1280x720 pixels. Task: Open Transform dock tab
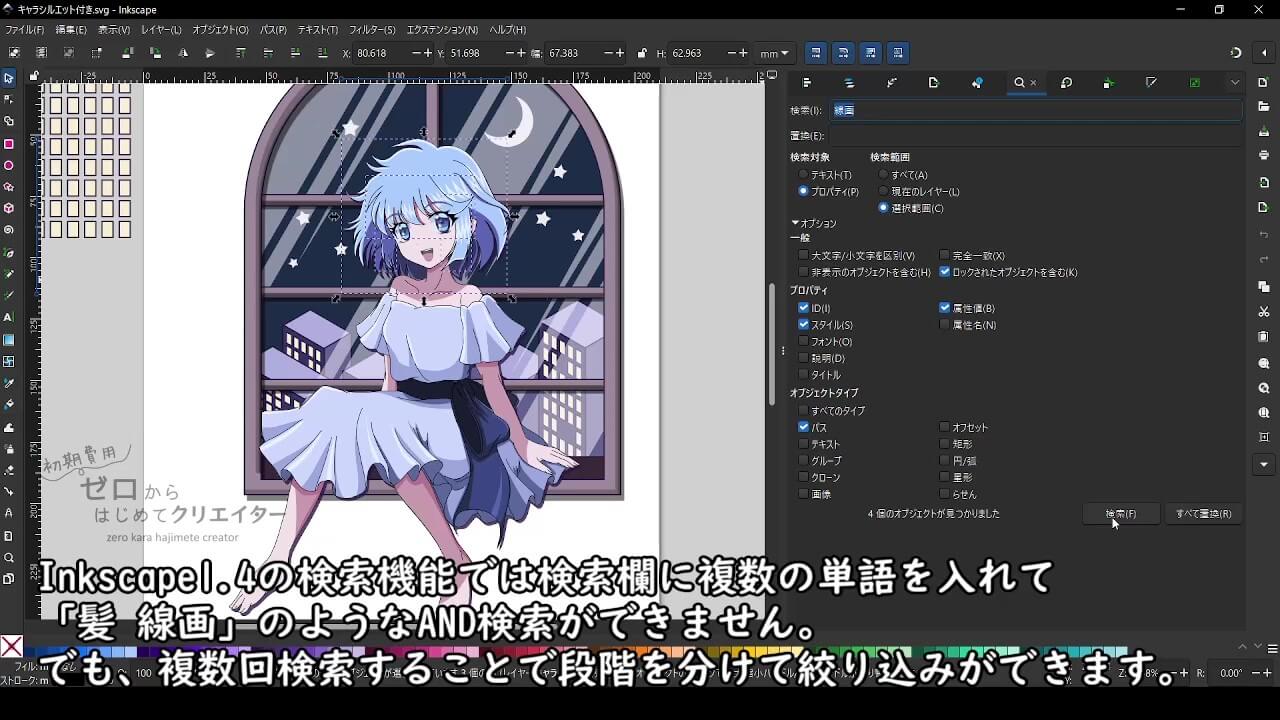click(1066, 83)
